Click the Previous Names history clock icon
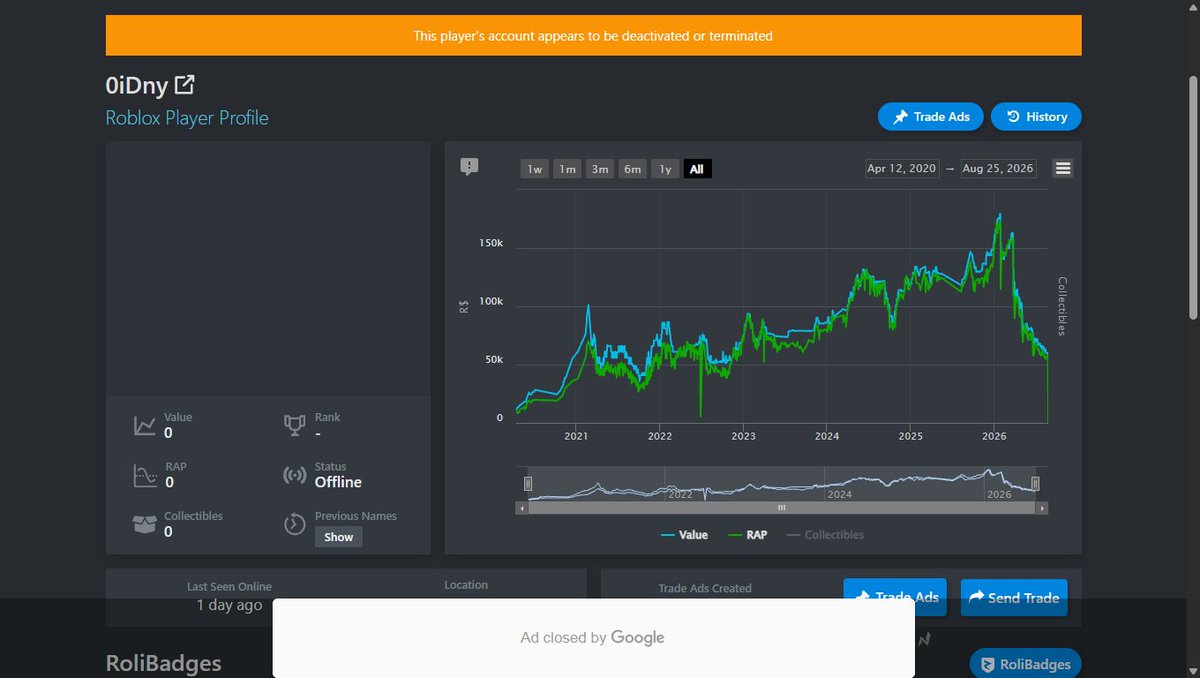Screen dimensions: 1200x678 (x=294, y=524)
